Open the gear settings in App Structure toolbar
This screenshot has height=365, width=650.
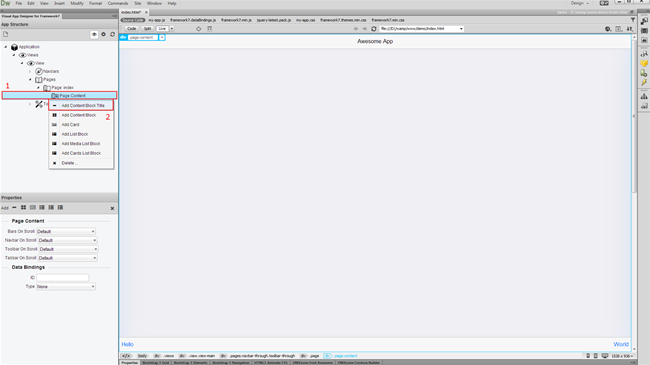click(104, 34)
